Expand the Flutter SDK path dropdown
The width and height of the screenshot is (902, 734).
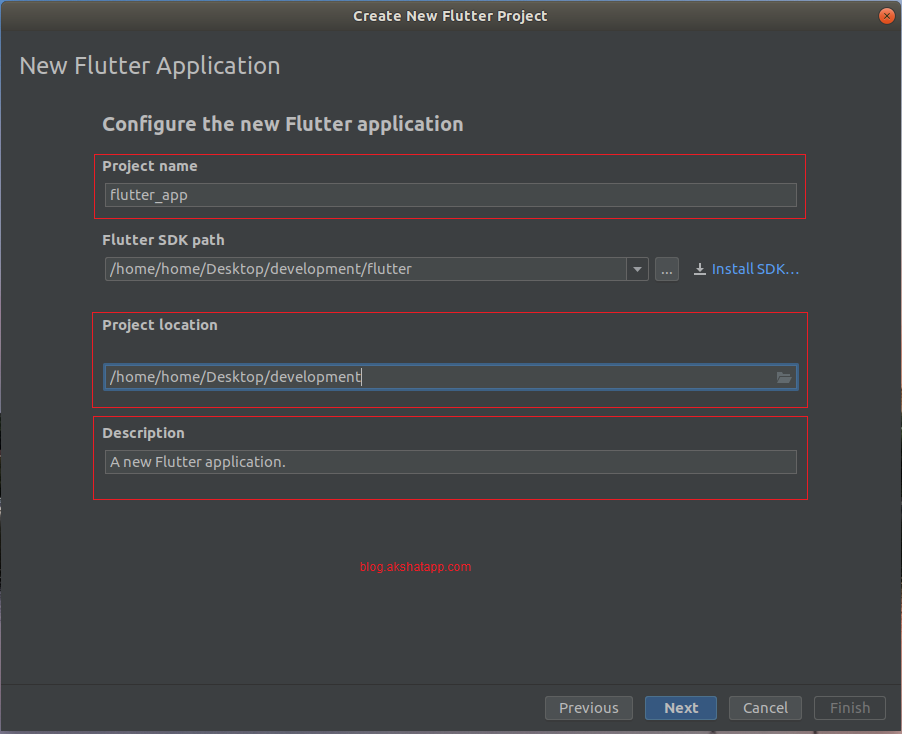(x=637, y=268)
